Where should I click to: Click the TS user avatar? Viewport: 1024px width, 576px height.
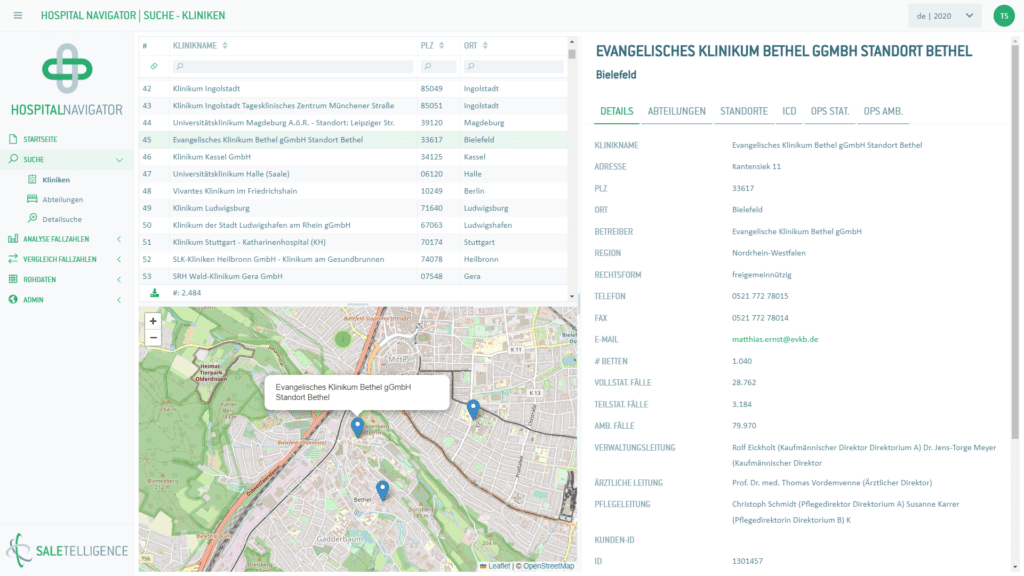1003,16
